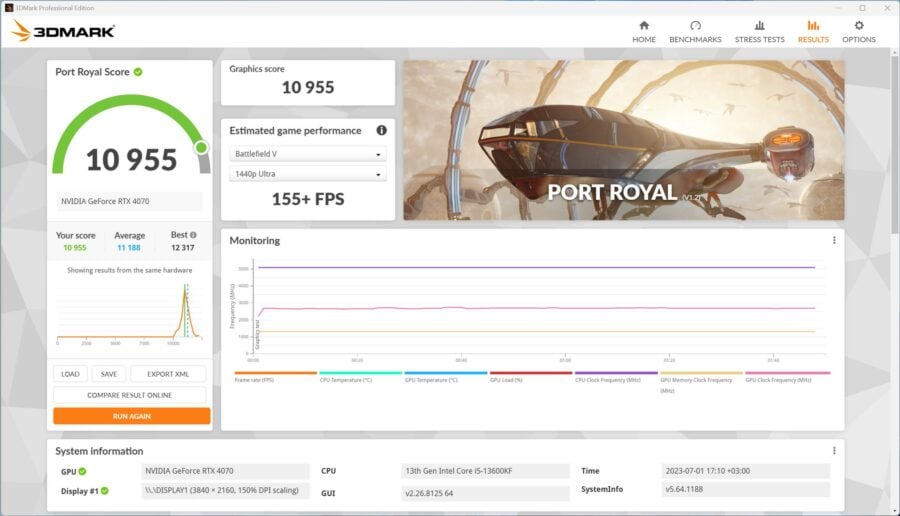900x516 pixels.
Task: Toggle CPU Temperature legend item
Action: pos(360,377)
